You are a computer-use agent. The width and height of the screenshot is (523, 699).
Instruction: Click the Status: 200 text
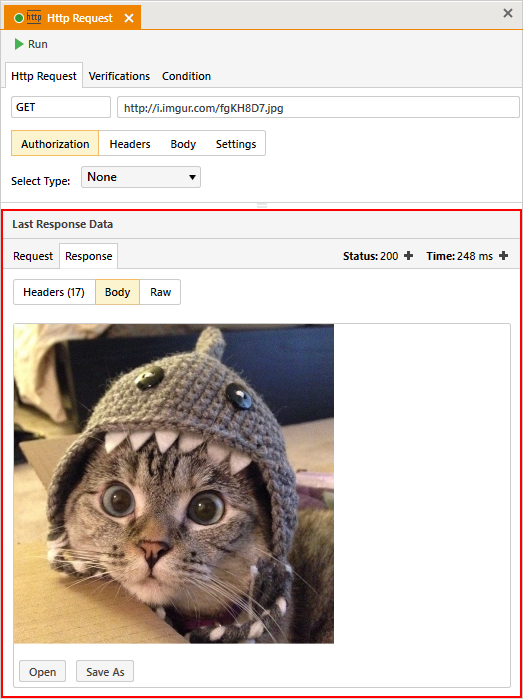click(371, 256)
